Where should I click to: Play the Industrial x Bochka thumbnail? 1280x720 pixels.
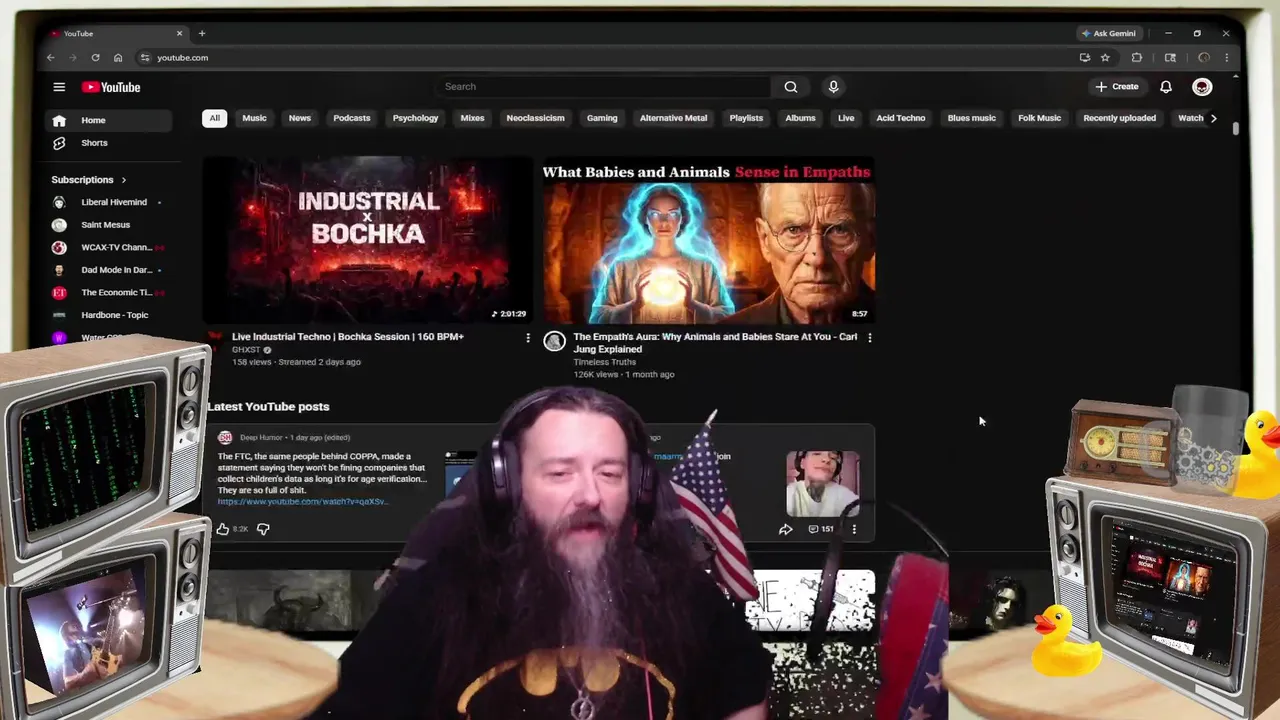368,240
